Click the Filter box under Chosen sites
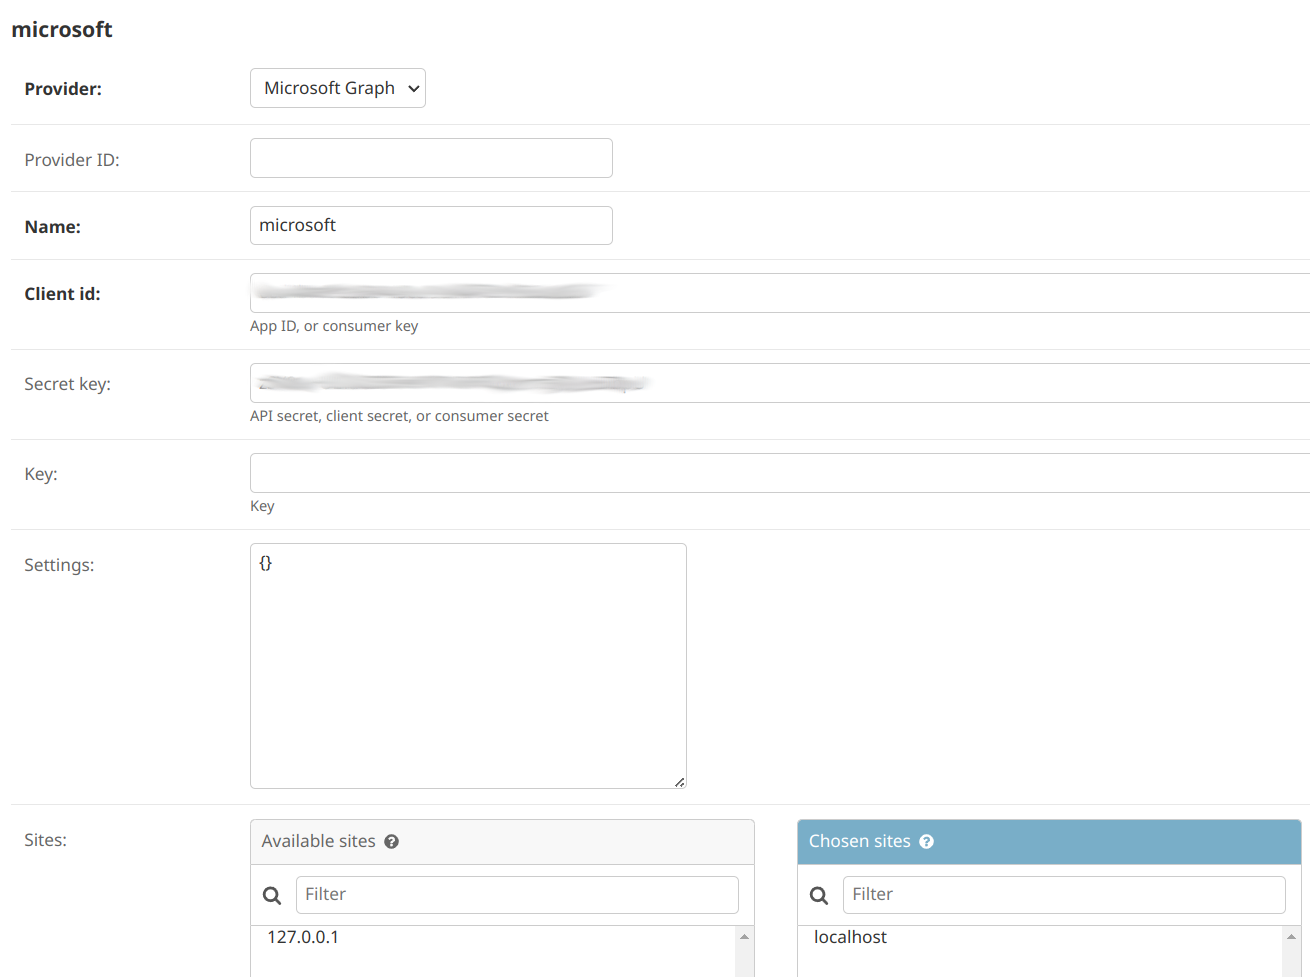Image resolution: width=1310 pixels, height=977 pixels. click(x=1063, y=895)
